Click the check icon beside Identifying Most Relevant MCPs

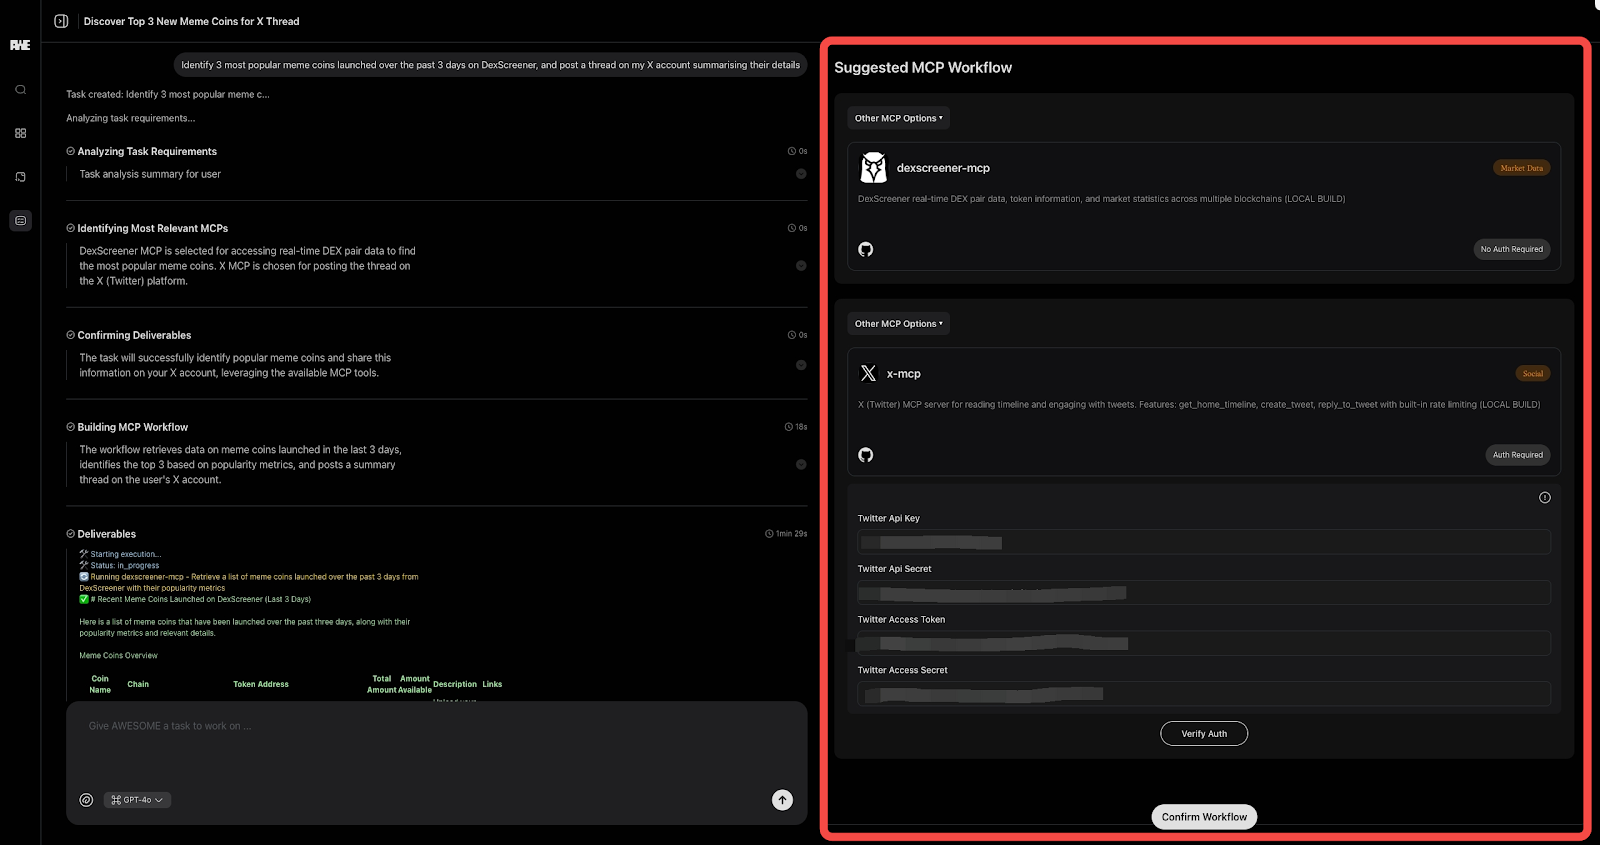pyautogui.click(x=70, y=228)
